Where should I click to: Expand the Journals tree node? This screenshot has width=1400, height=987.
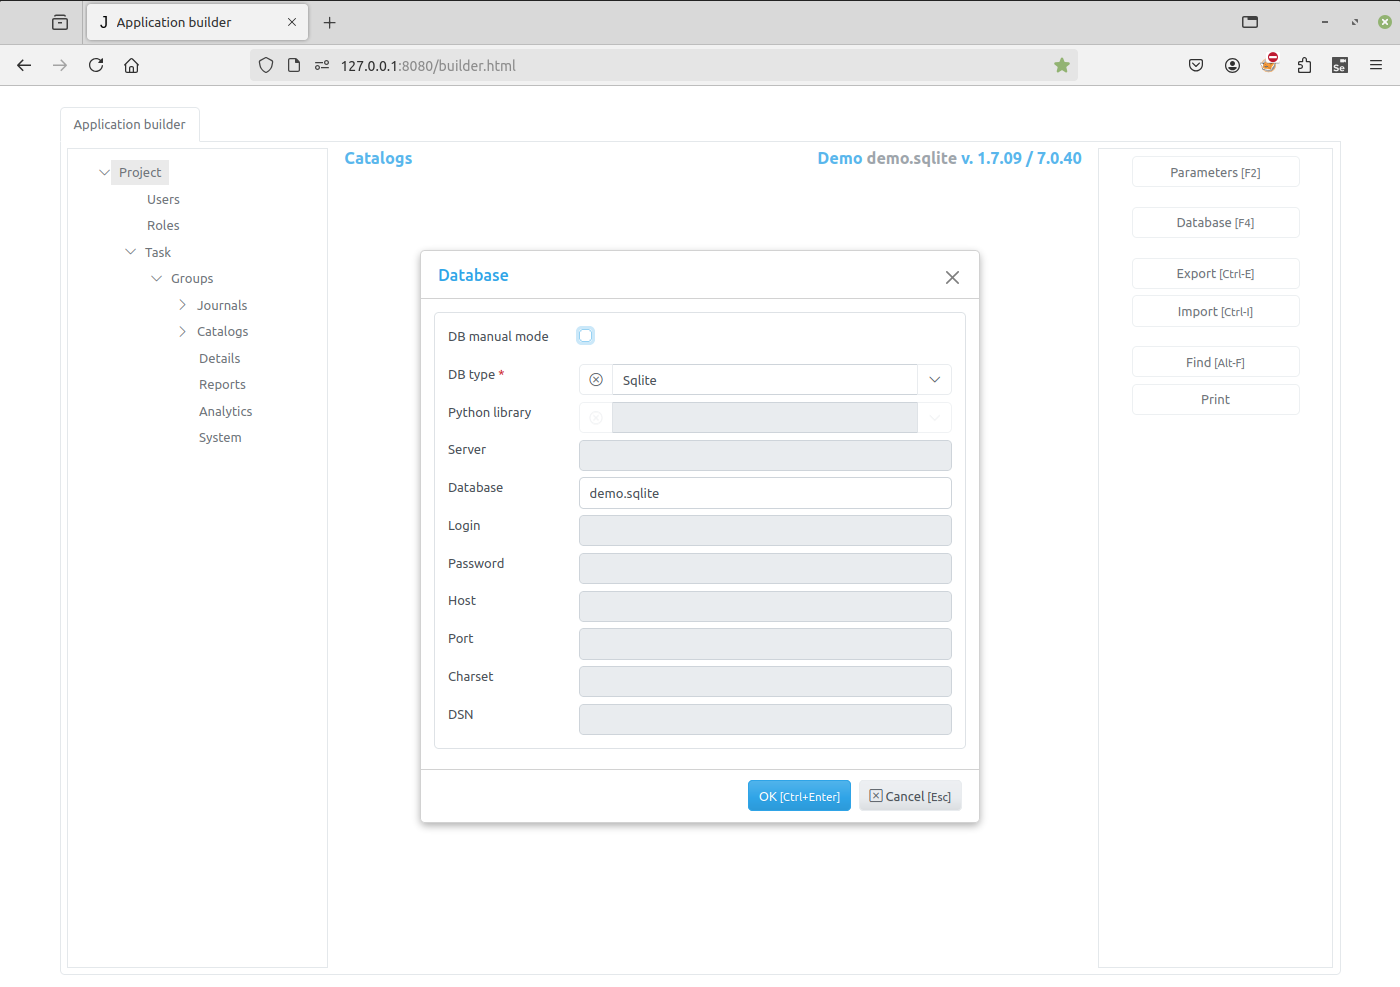[182, 305]
